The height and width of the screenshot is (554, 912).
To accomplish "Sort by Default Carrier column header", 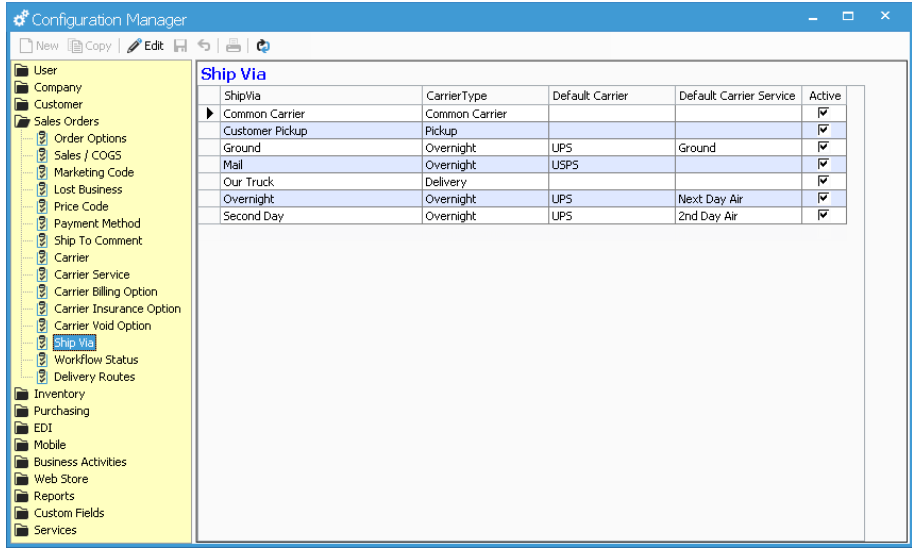I will tap(611, 95).
